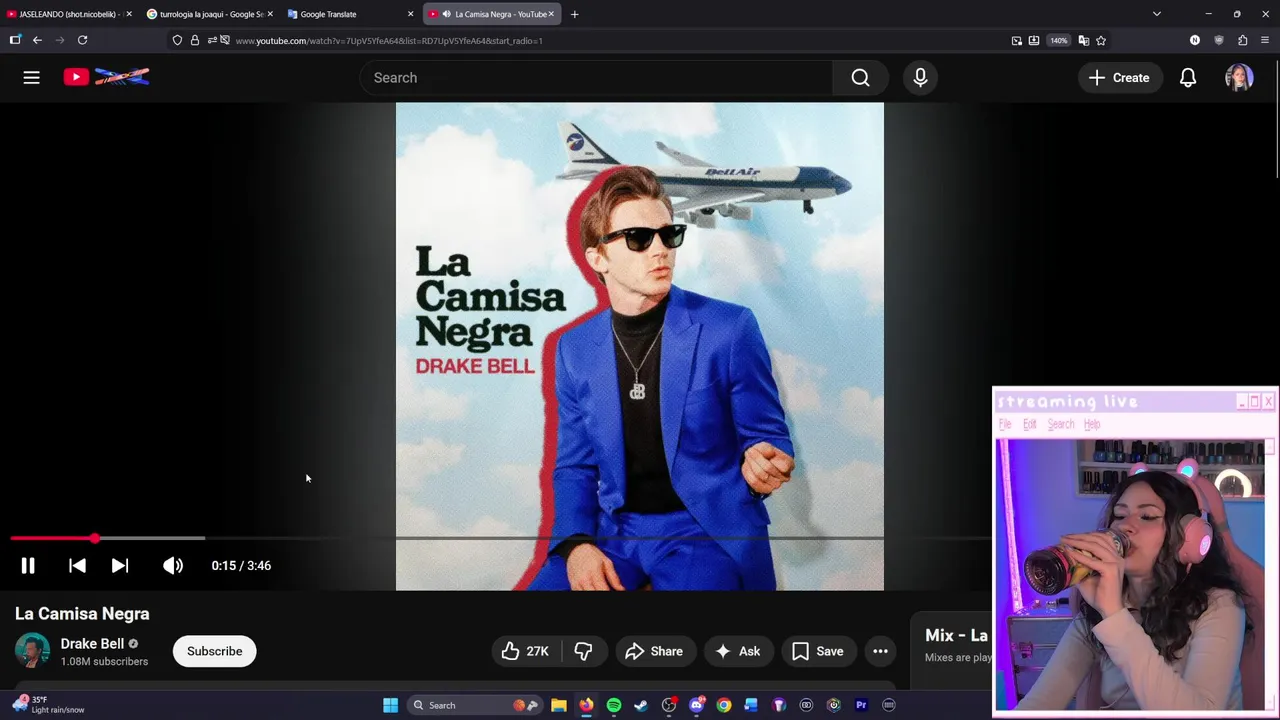This screenshot has height=720, width=1280.
Task: Open a new browser tab
Action: 574,14
